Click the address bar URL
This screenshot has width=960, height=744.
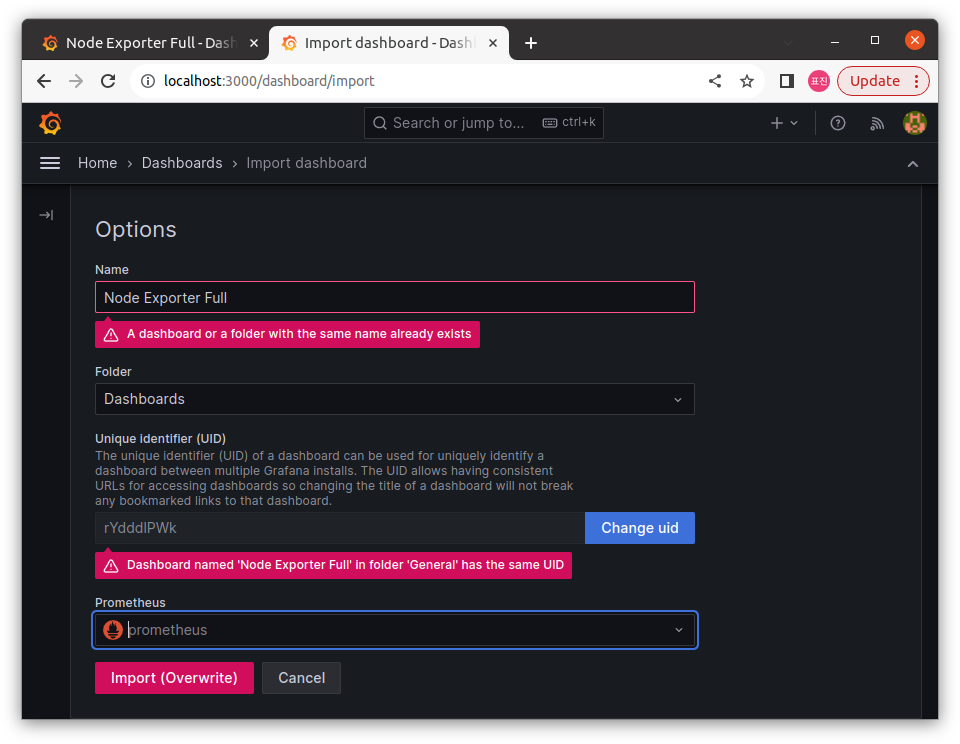(269, 81)
